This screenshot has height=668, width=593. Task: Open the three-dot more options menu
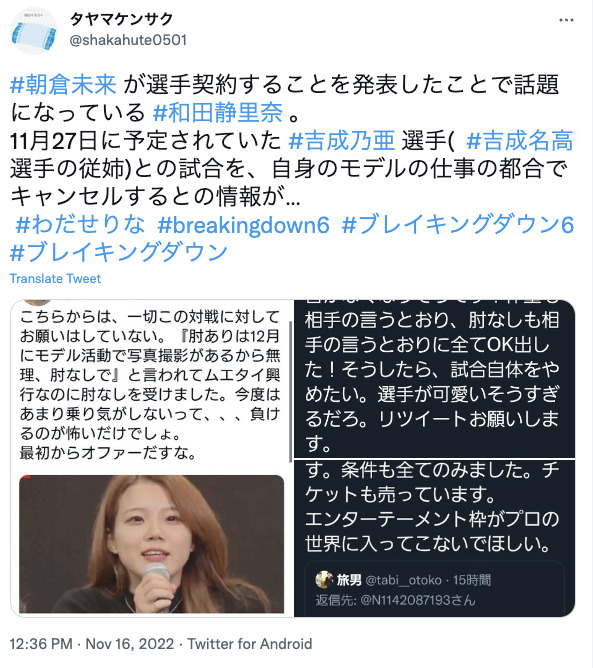(566, 20)
